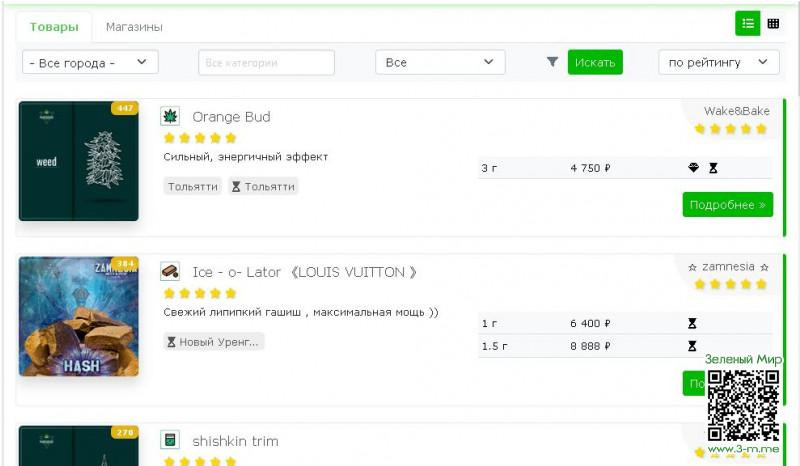This screenshot has height=466, width=800.
Task: Switch to grid view layout
Action: coord(773,23)
